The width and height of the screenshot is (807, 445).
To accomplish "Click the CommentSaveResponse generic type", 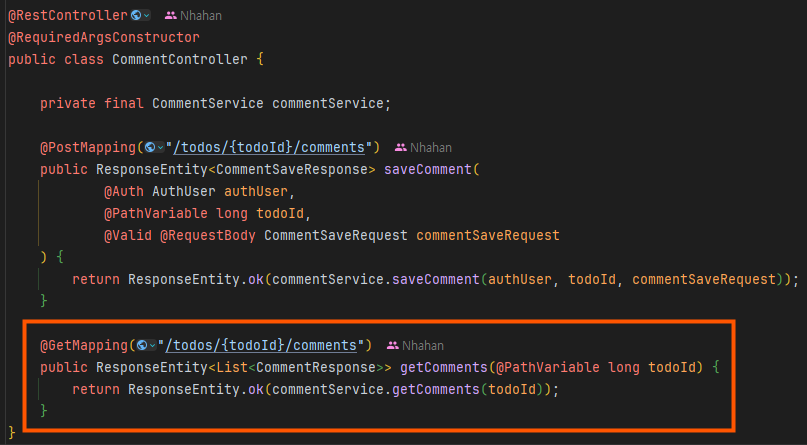I will [292, 169].
